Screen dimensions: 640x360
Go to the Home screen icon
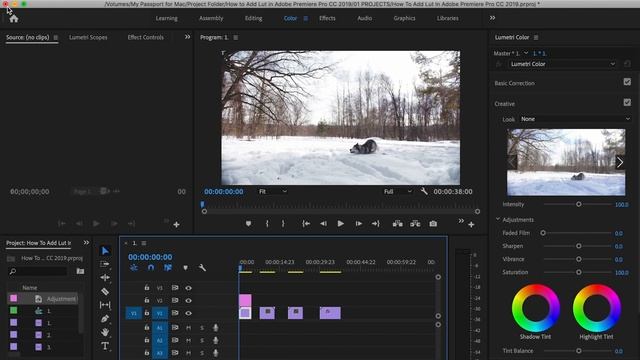click(14, 19)
